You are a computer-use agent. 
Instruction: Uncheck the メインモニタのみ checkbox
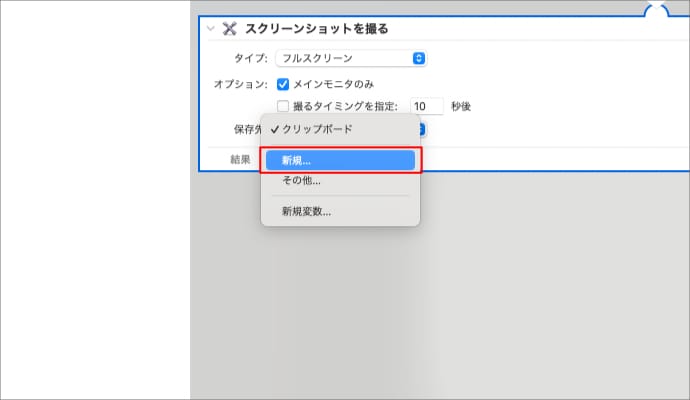283,84
